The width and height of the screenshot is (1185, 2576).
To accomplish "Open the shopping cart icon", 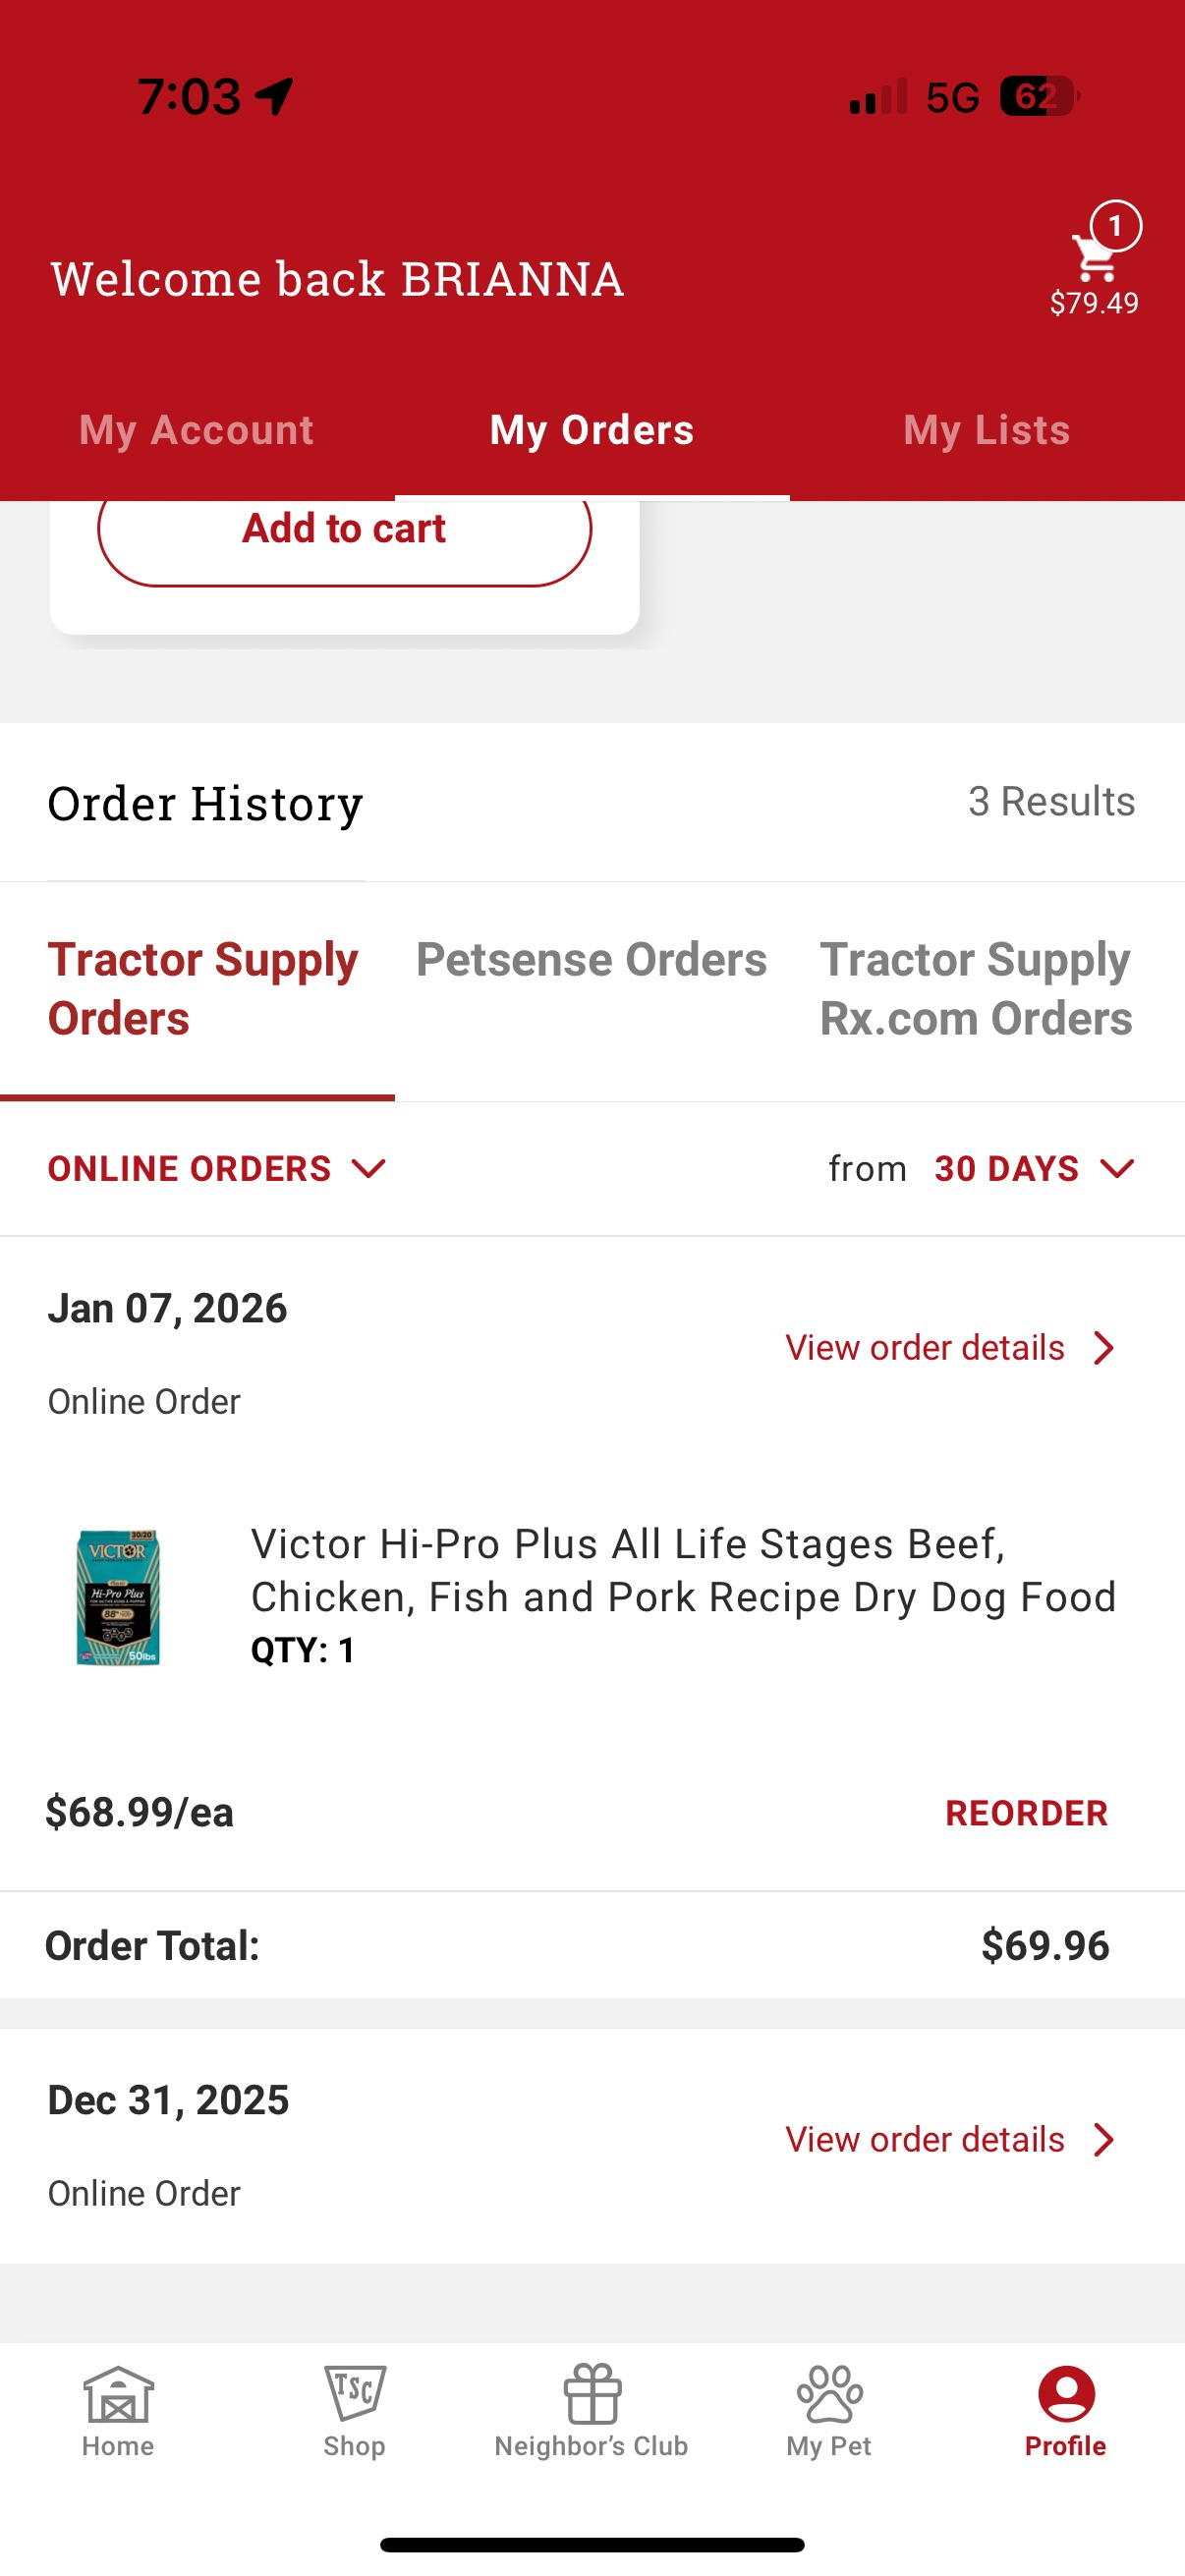I will (1095, 258).
